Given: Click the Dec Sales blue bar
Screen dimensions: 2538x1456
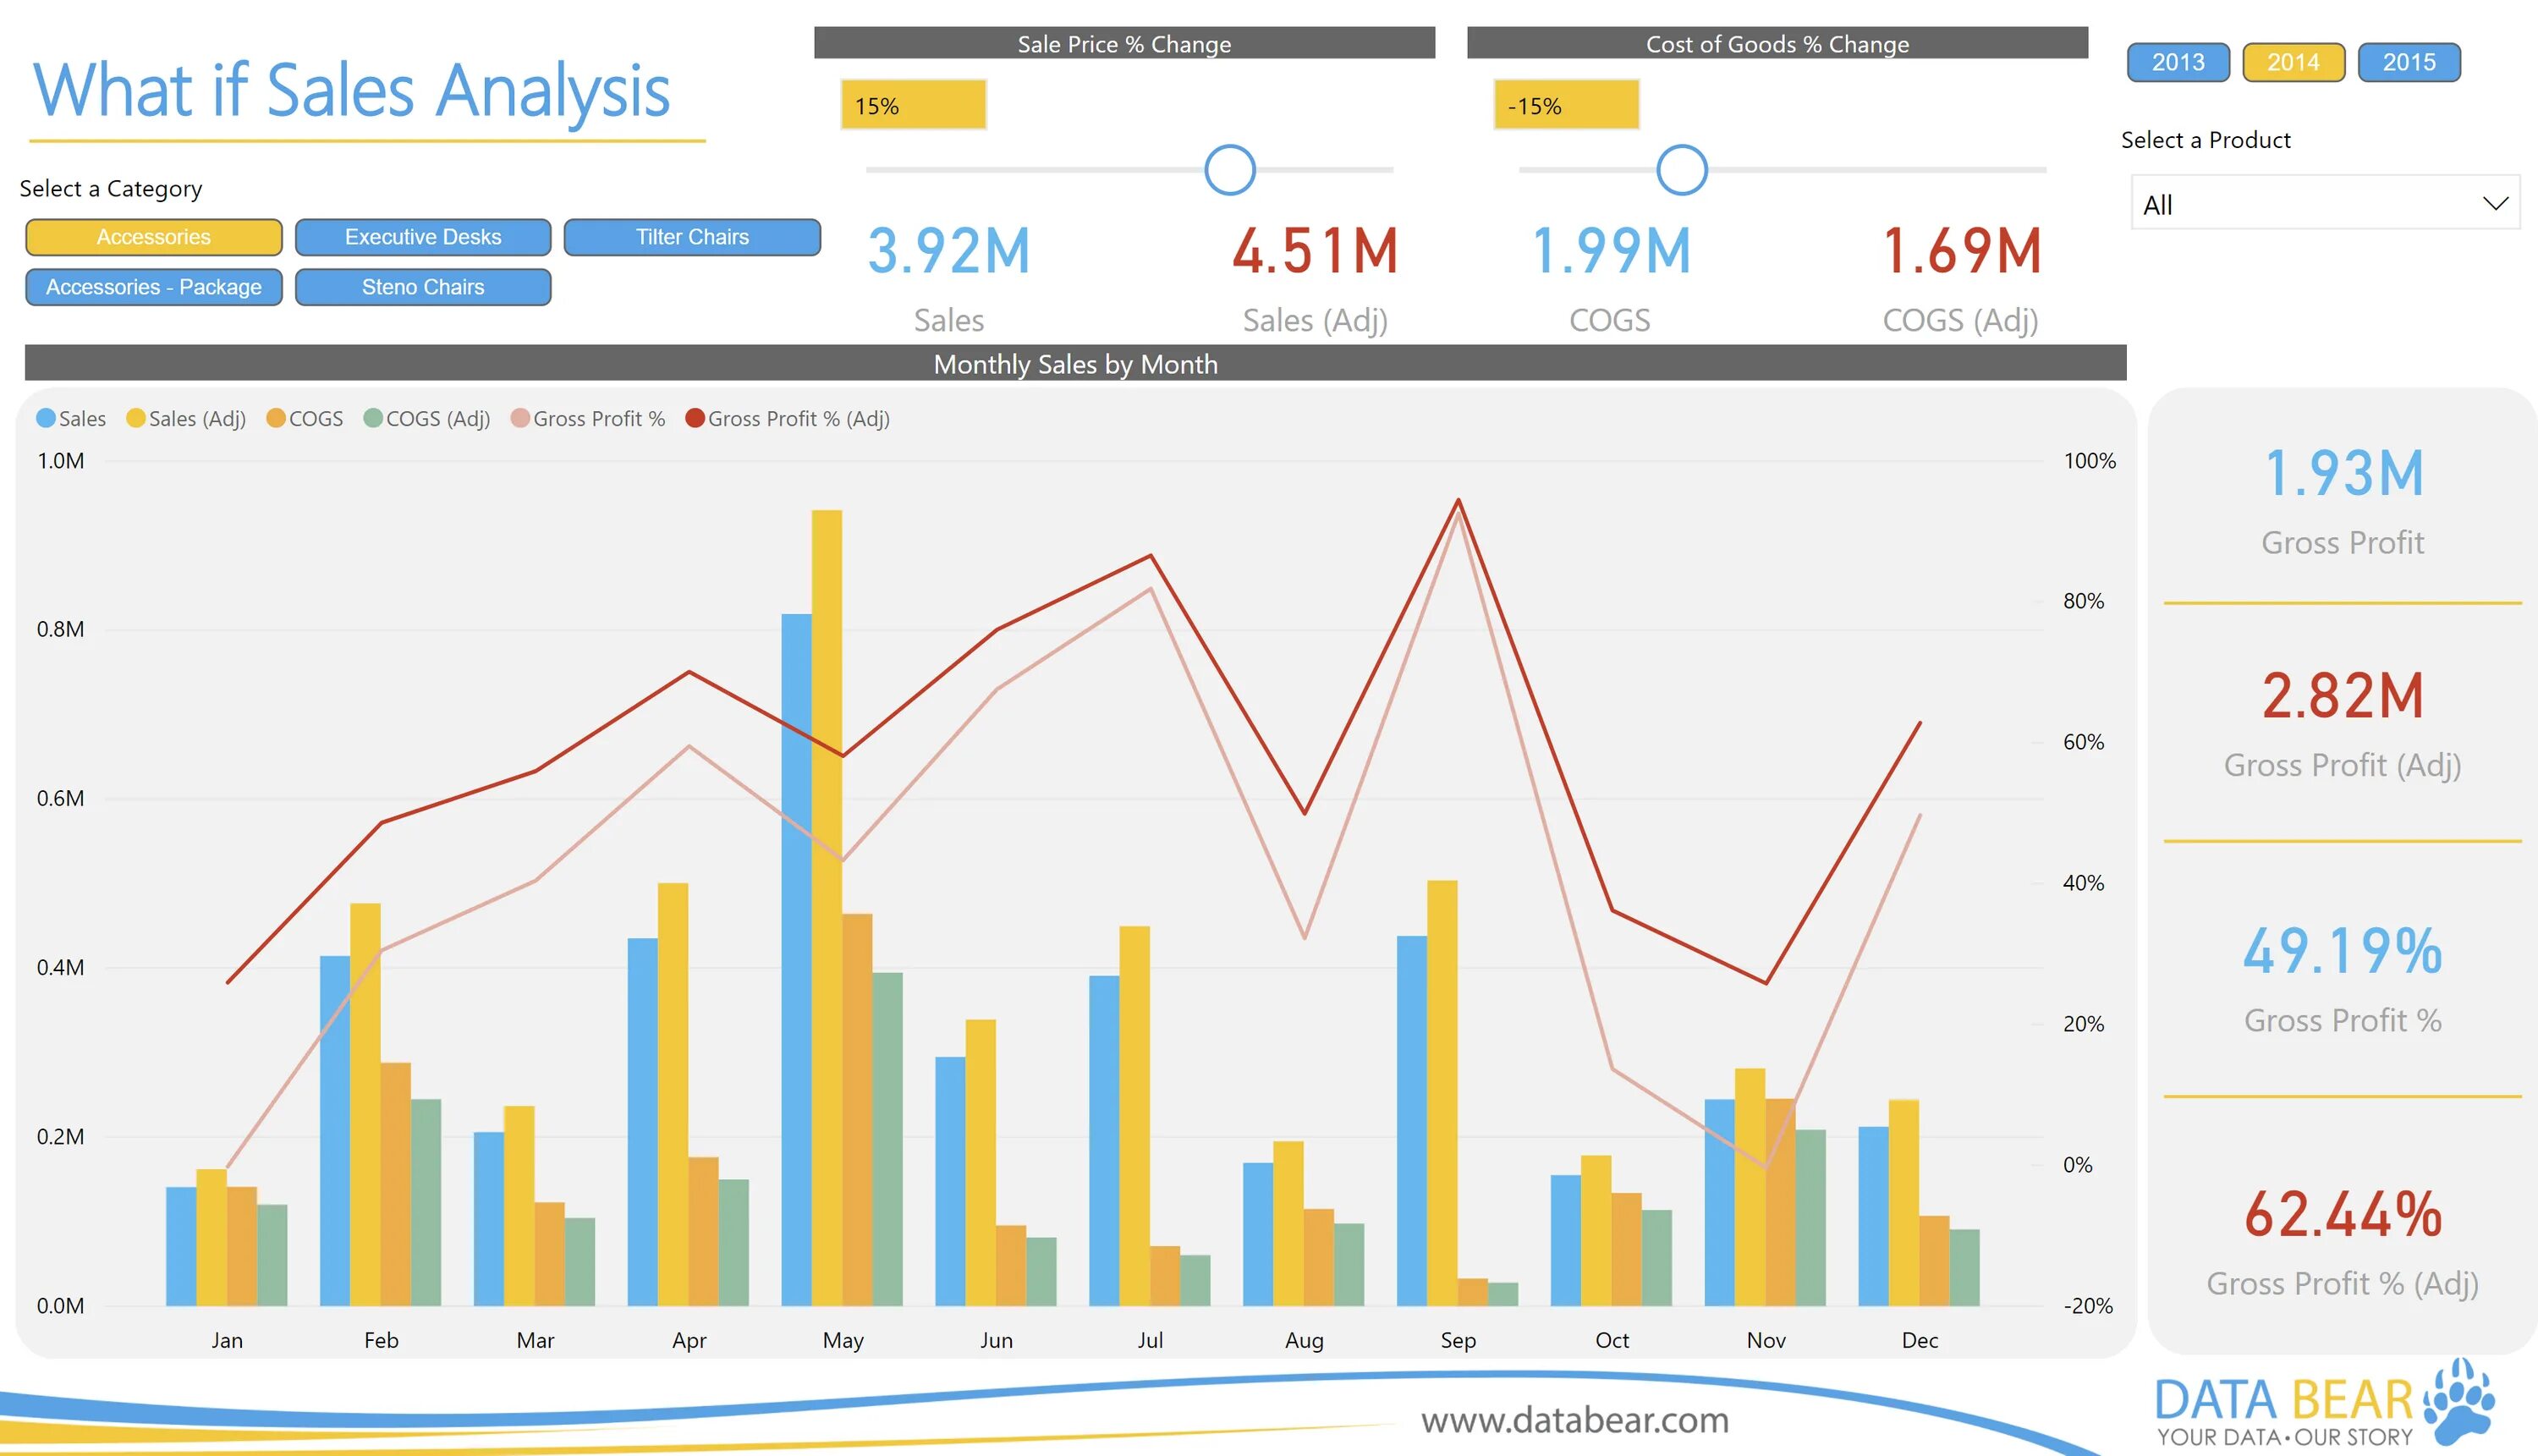Looking at the screenshot, I should click(x=1873, y=1216).
